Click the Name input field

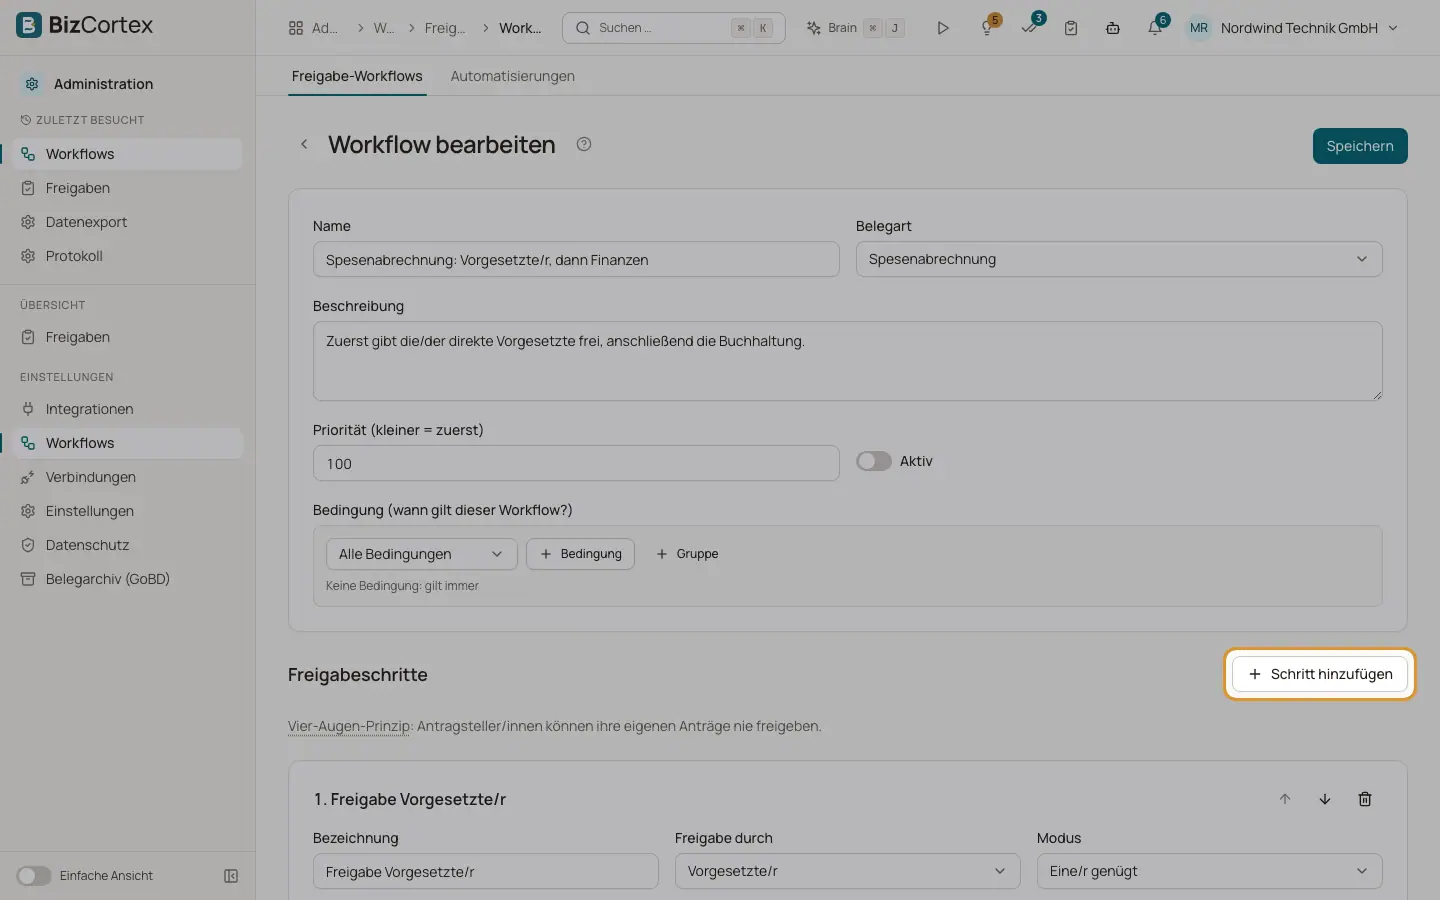coord(576,259)
